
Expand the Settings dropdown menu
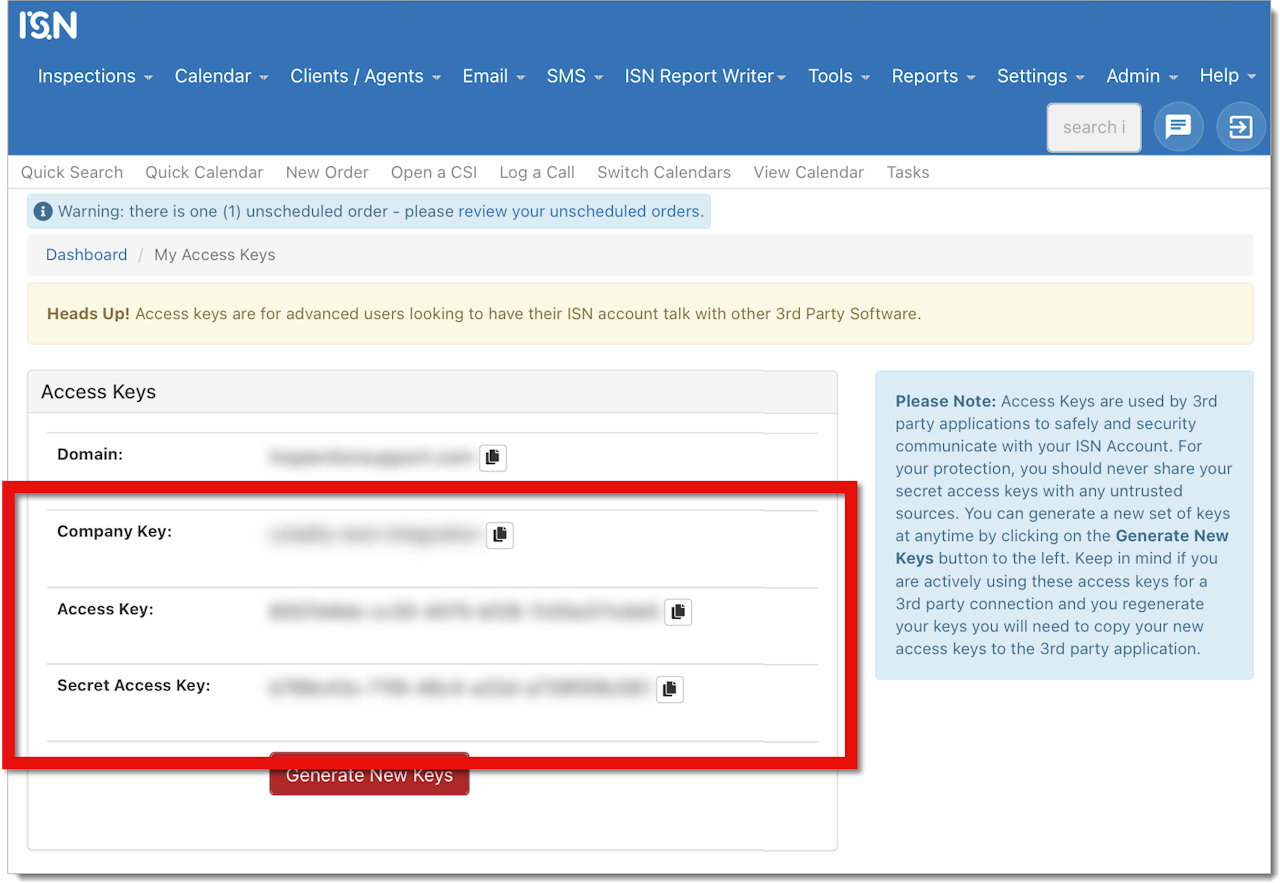point(1040,76)
